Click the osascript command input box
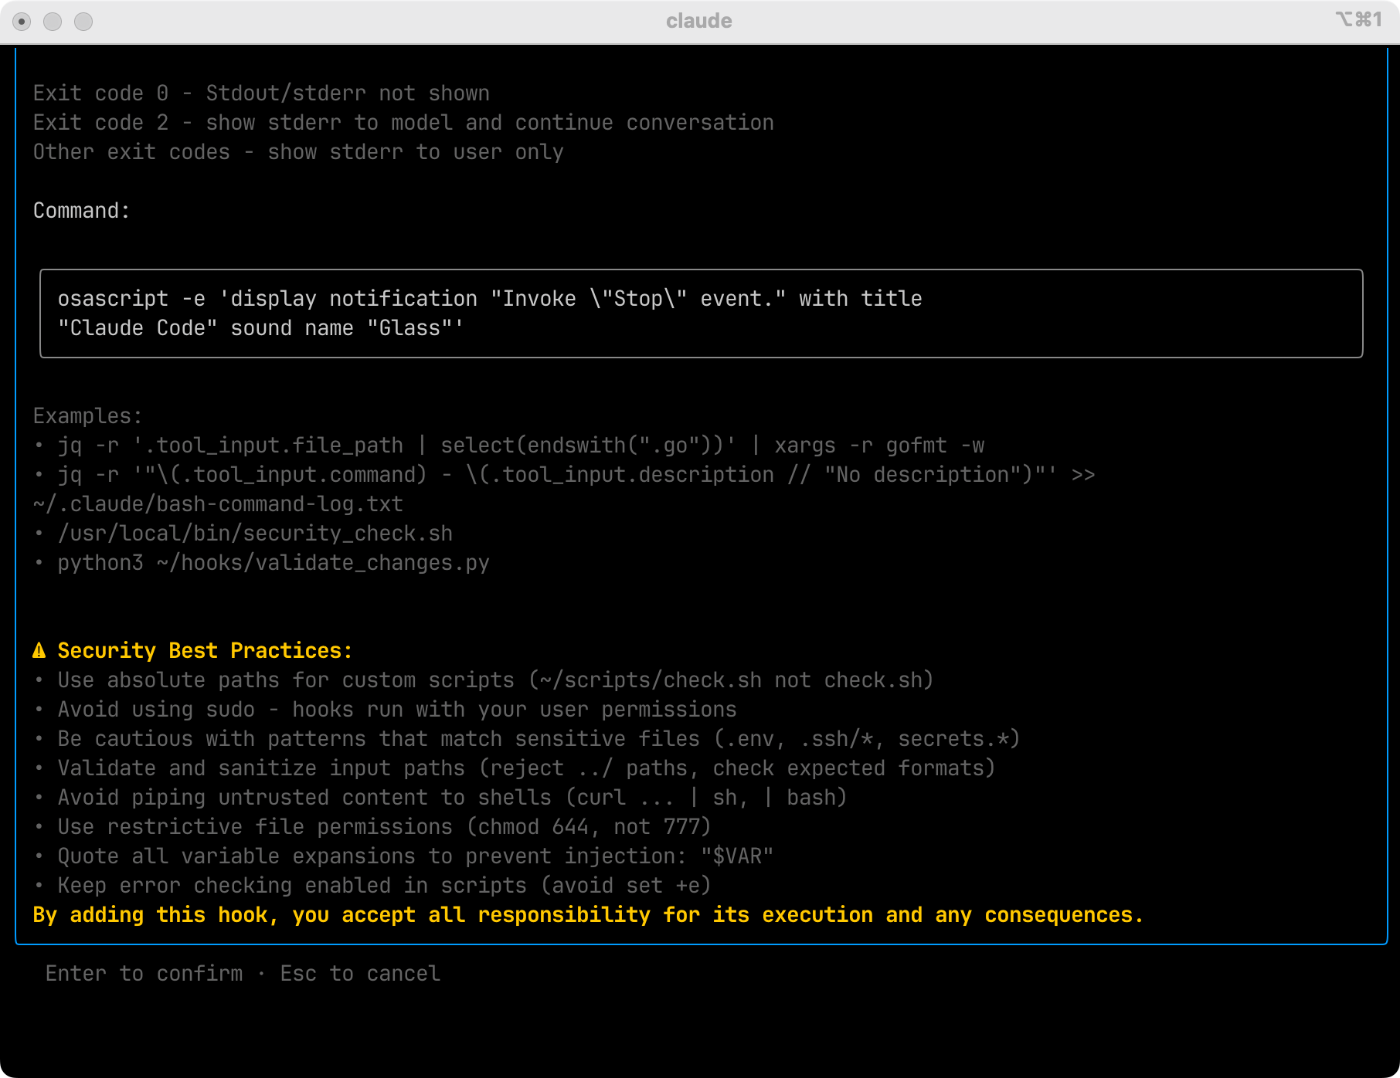The image size is (1400, 1078). 701,313
